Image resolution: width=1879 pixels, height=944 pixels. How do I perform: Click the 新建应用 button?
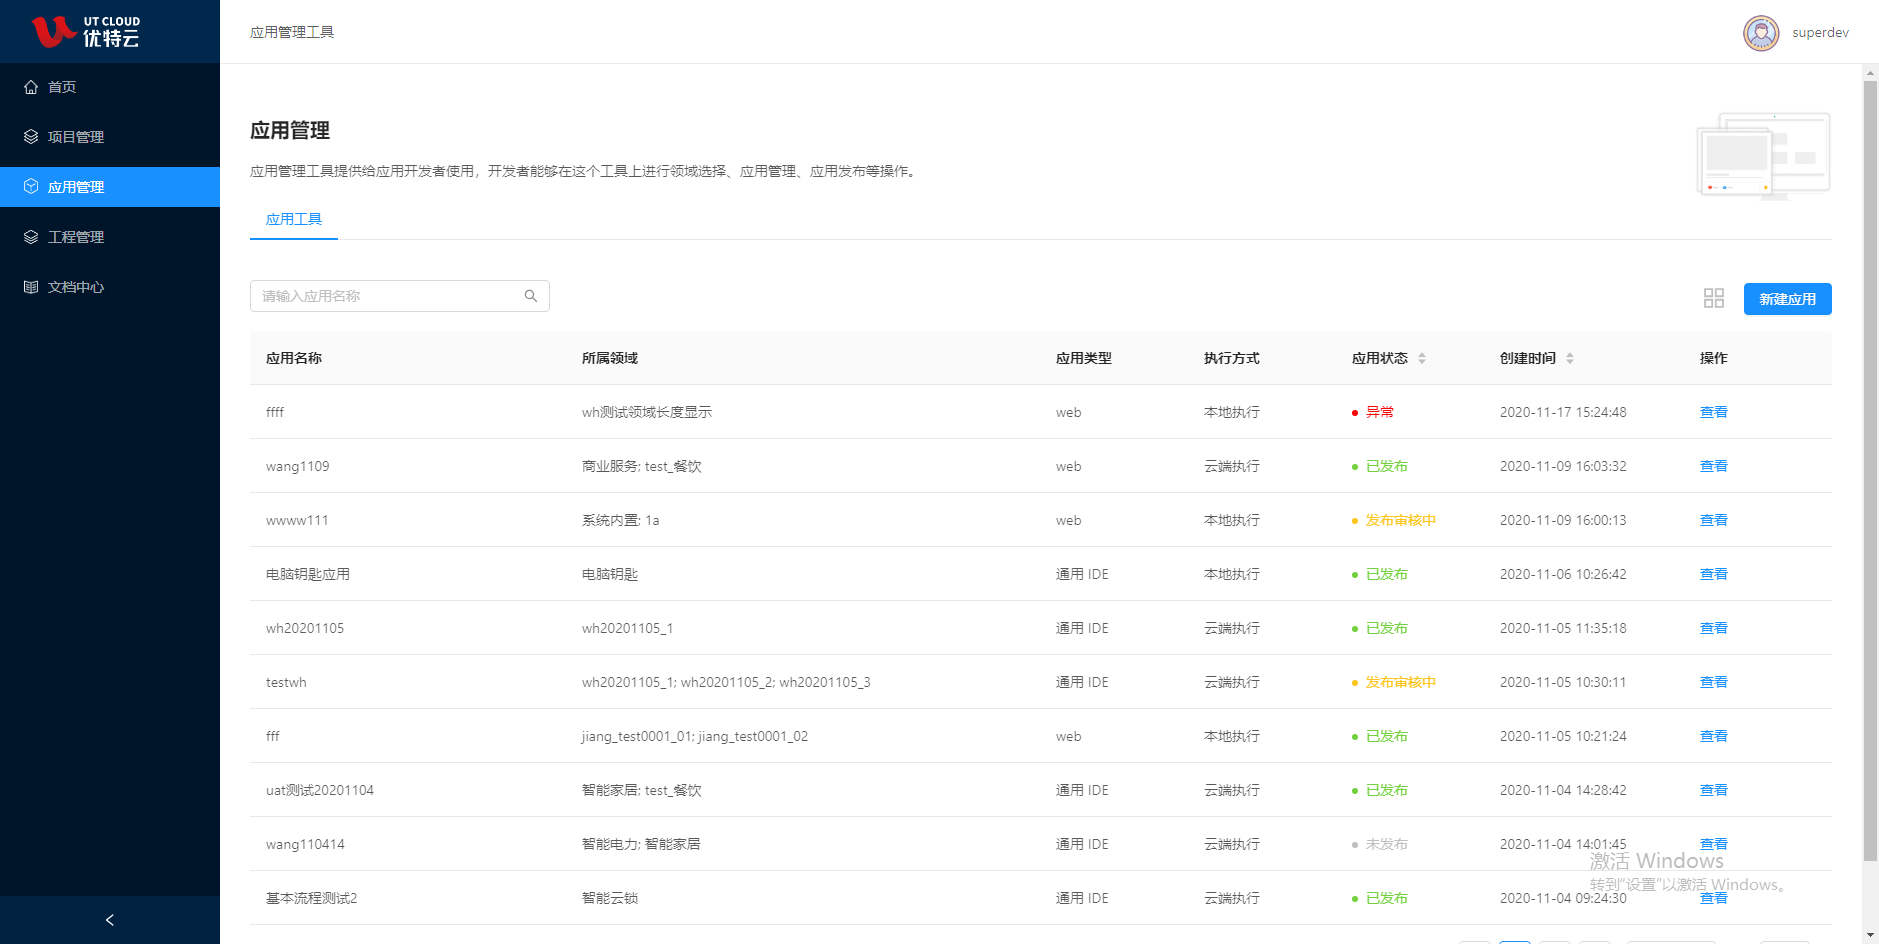[x=1788, y=299]
